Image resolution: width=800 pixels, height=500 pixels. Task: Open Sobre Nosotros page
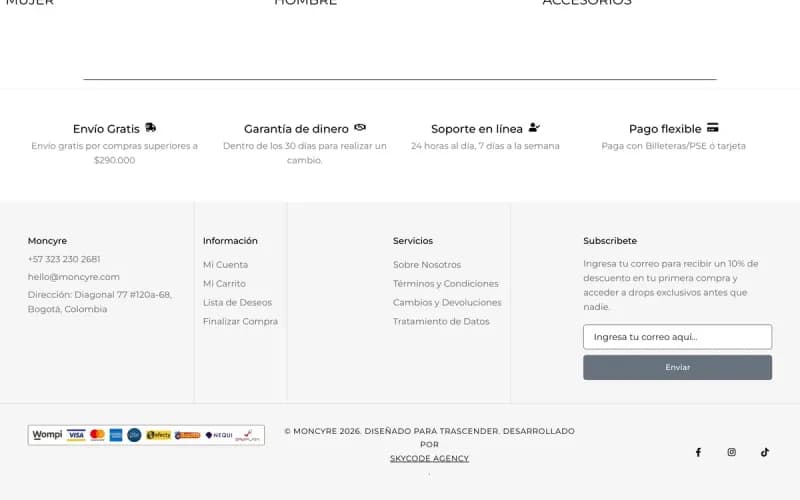tap(427, 265)
